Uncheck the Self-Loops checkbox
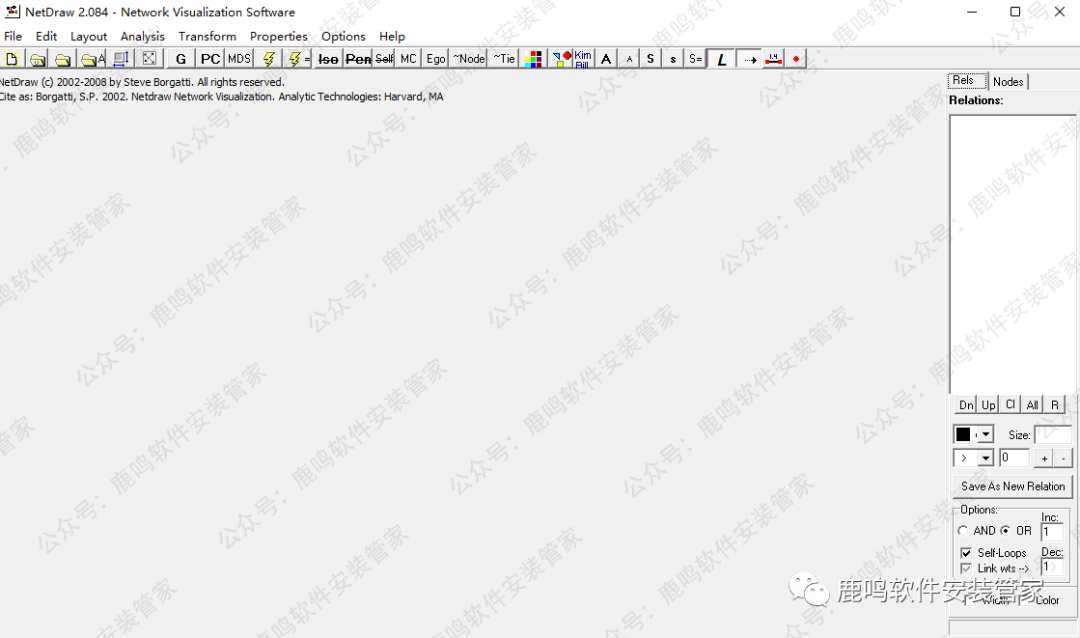The height and width of the screenshot is (638, 1080). (x=966, y=553)
